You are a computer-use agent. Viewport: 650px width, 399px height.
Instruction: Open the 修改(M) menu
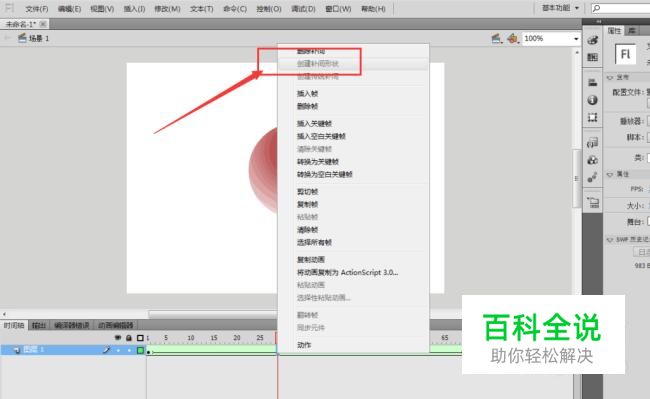[x=167, y=9]
